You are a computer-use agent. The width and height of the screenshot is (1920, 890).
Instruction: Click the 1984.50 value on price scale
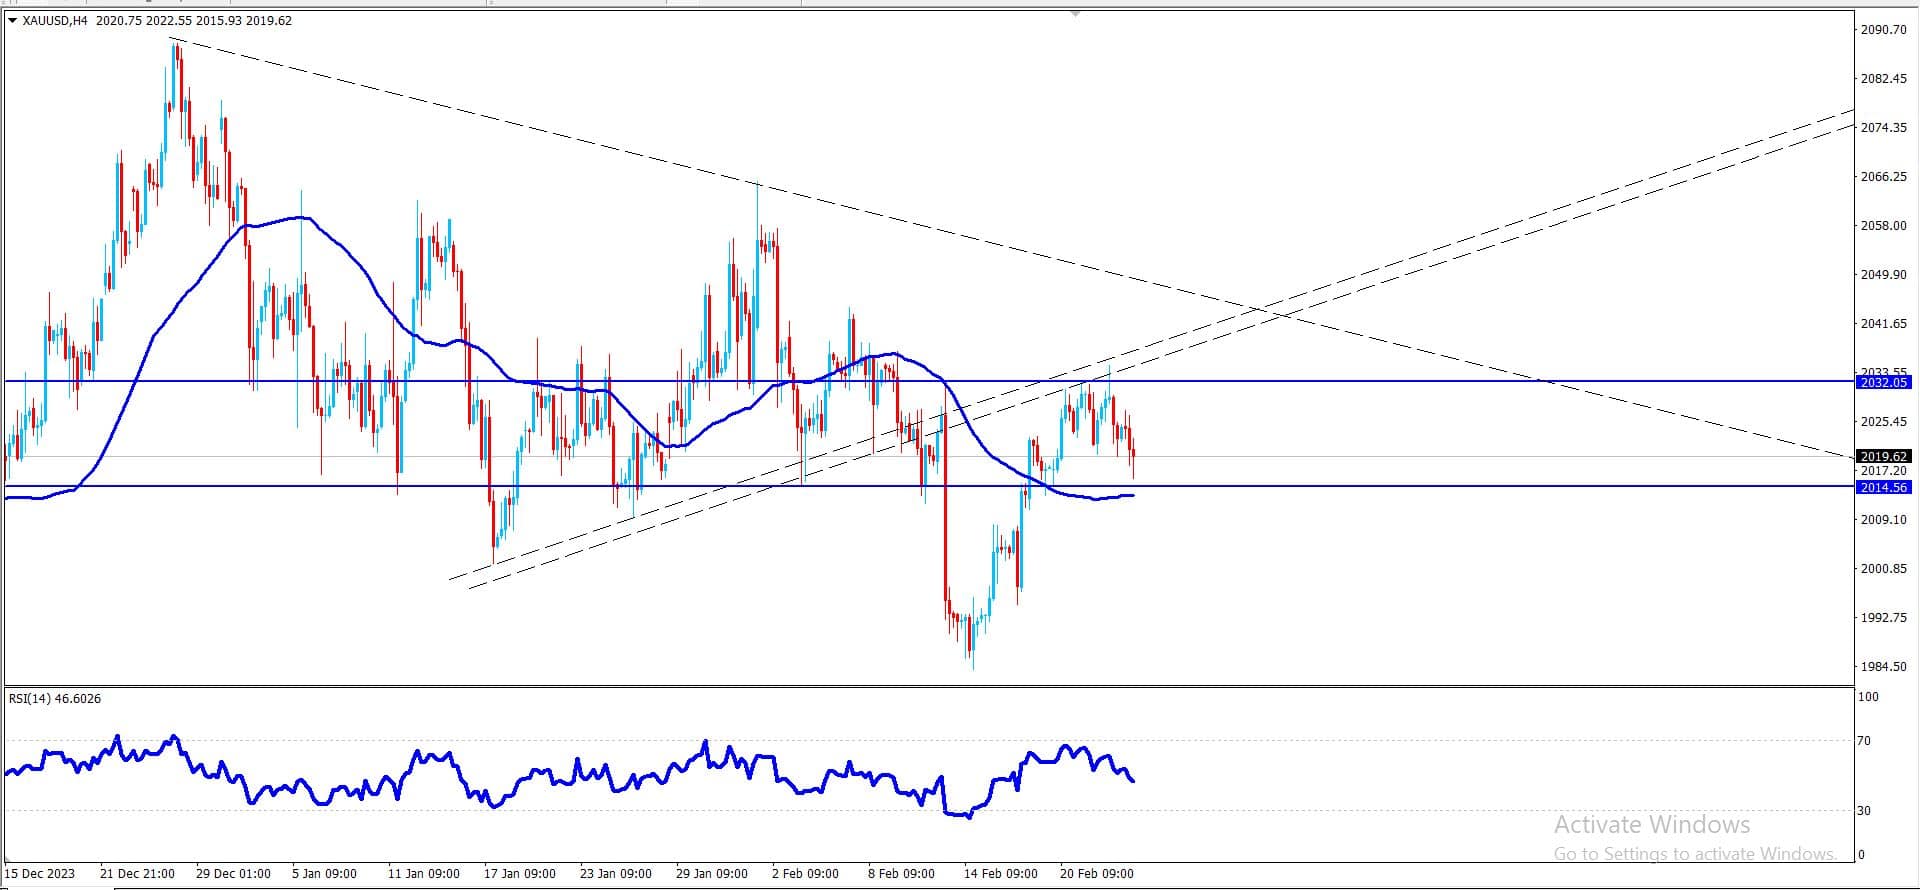pyautogui.click(x=1883, y=666)
